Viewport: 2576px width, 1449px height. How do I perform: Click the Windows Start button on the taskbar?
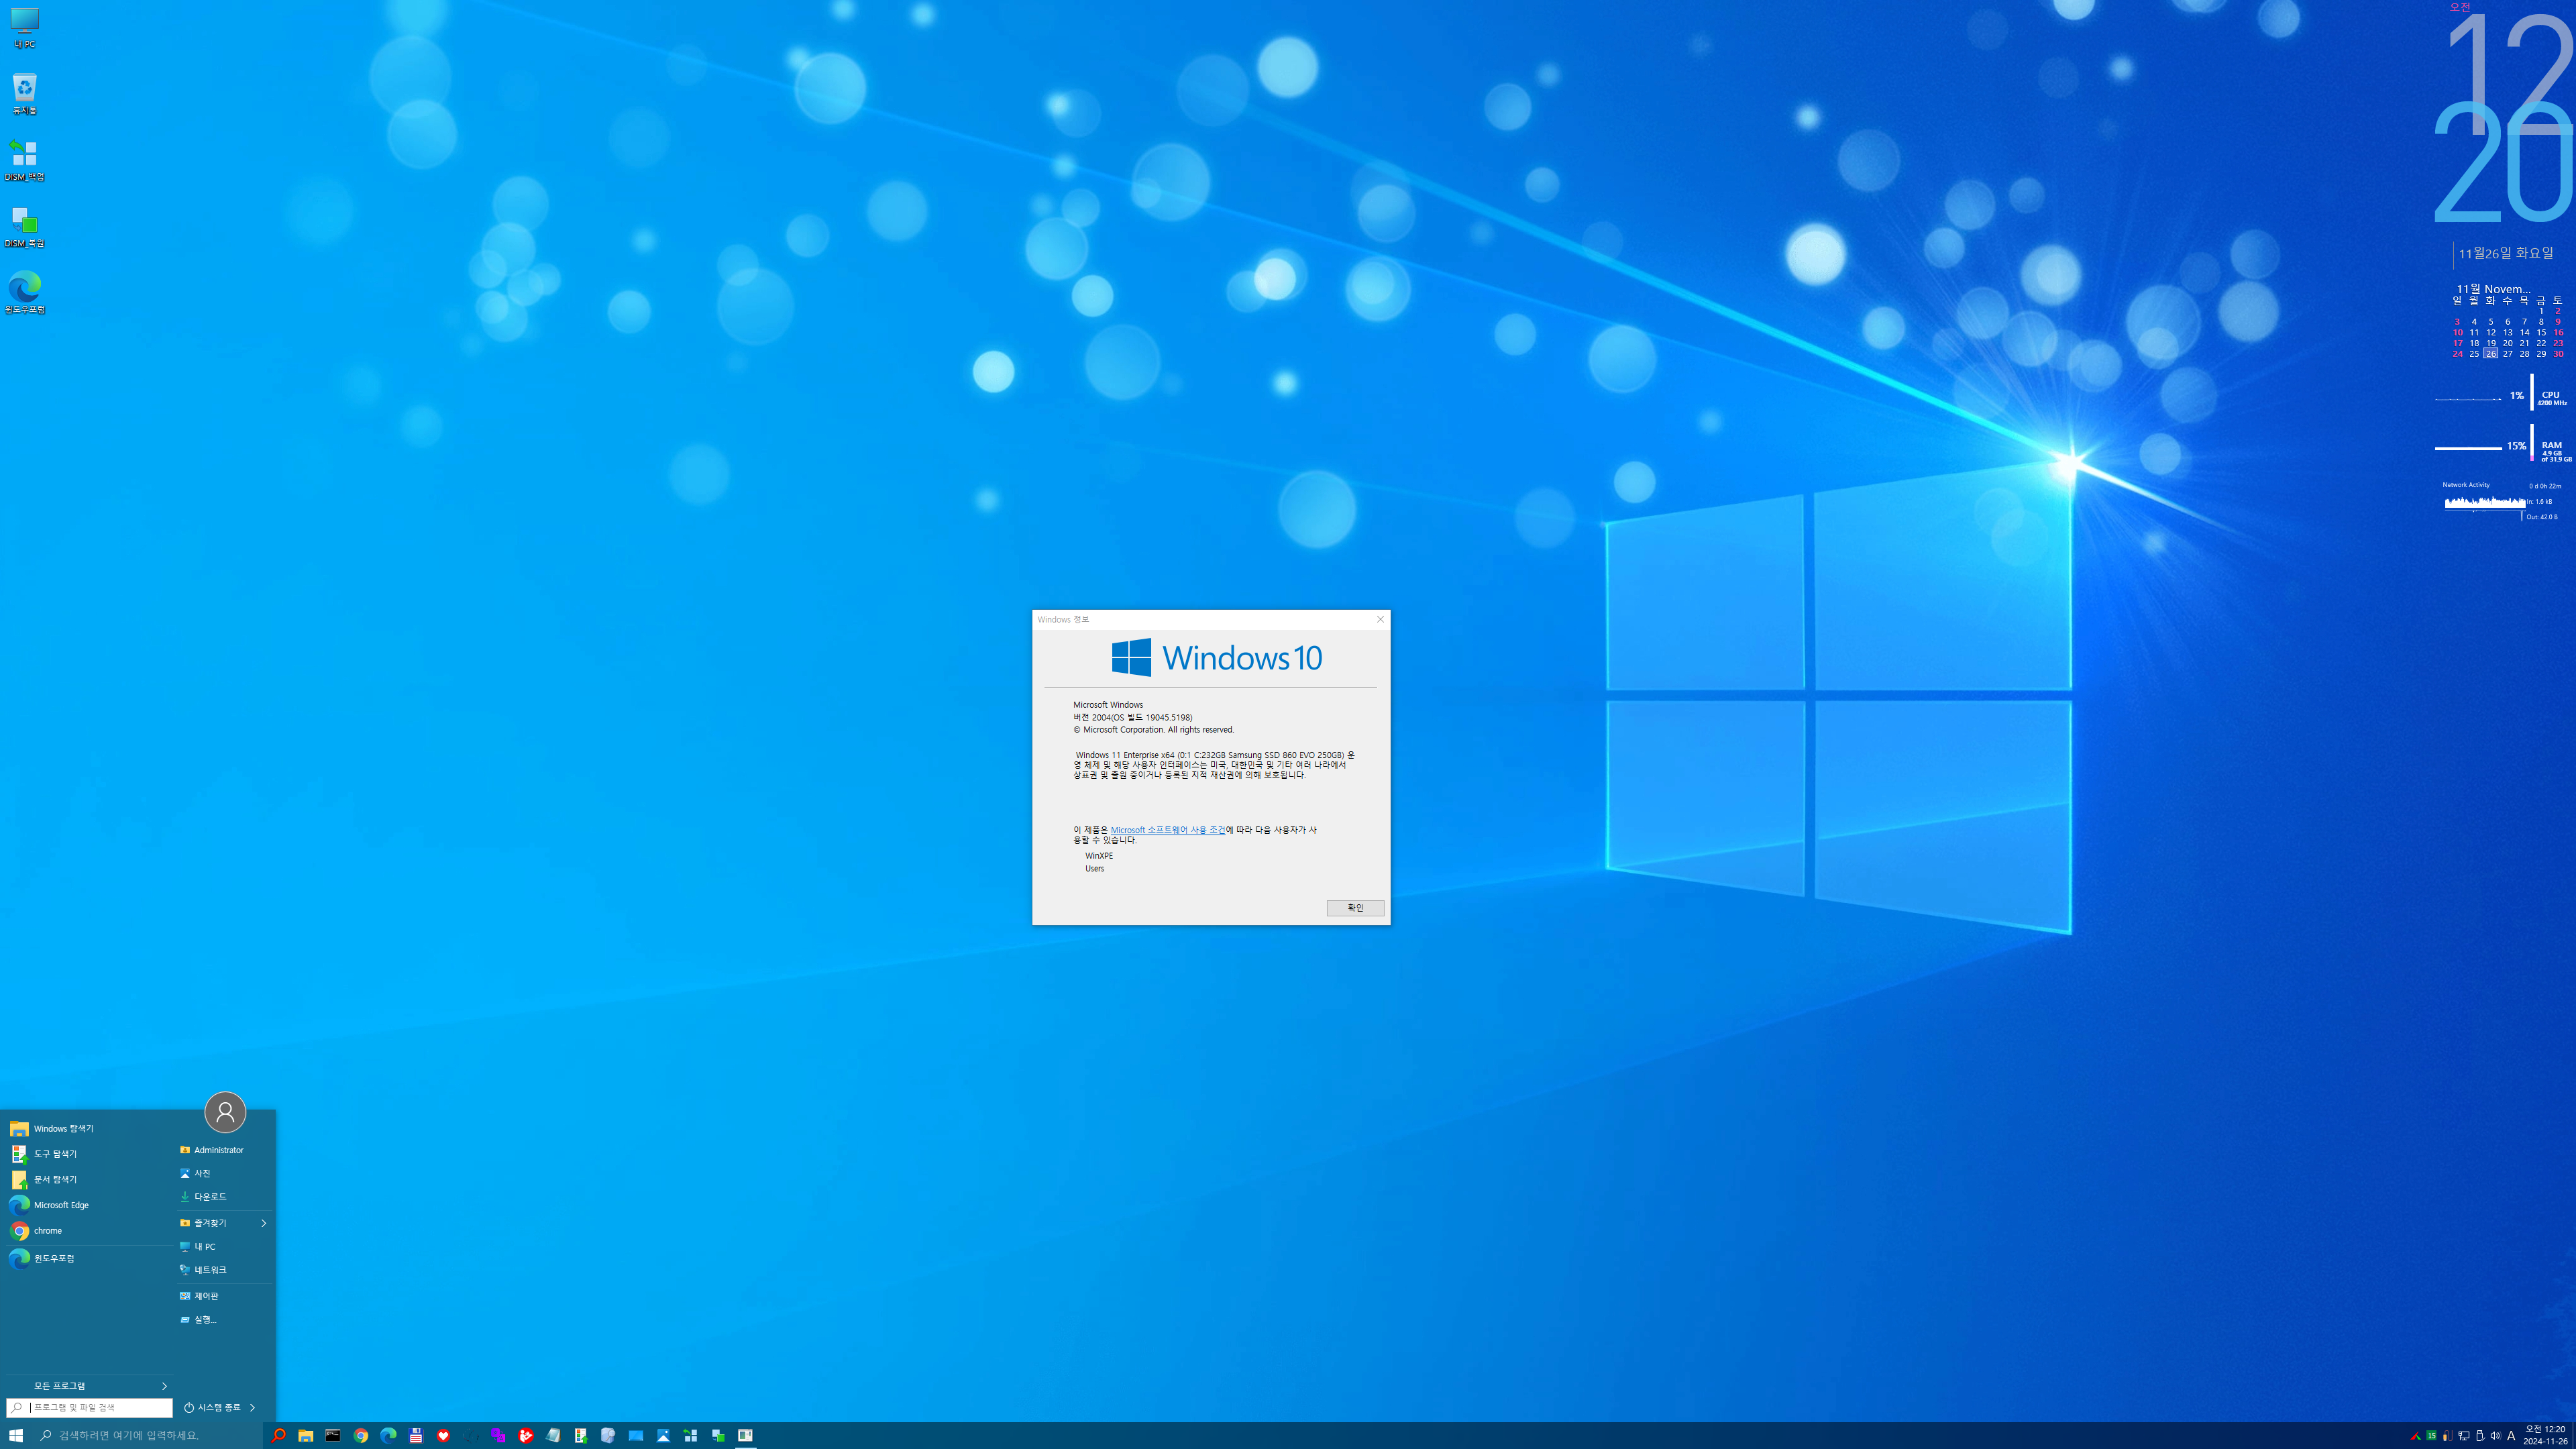pyautogui.click(x=16, y=1435)
